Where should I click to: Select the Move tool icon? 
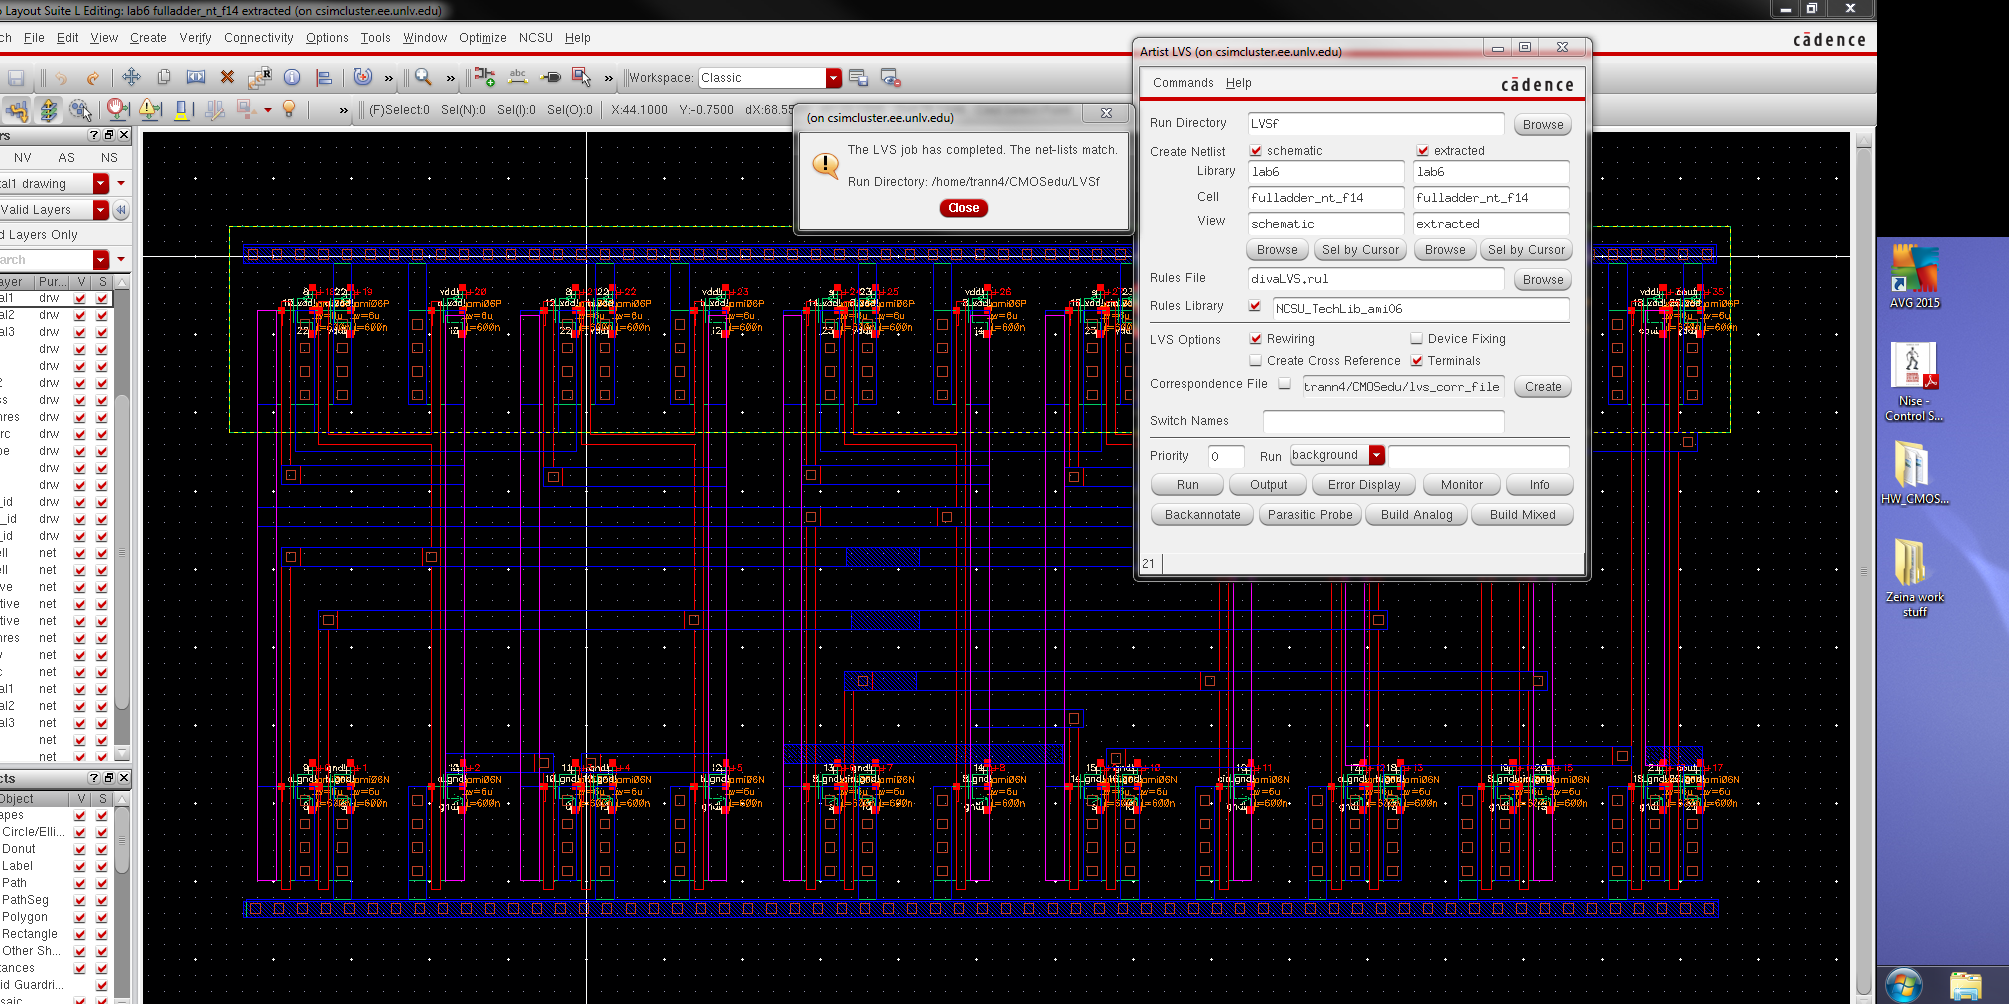click(131, 77)
